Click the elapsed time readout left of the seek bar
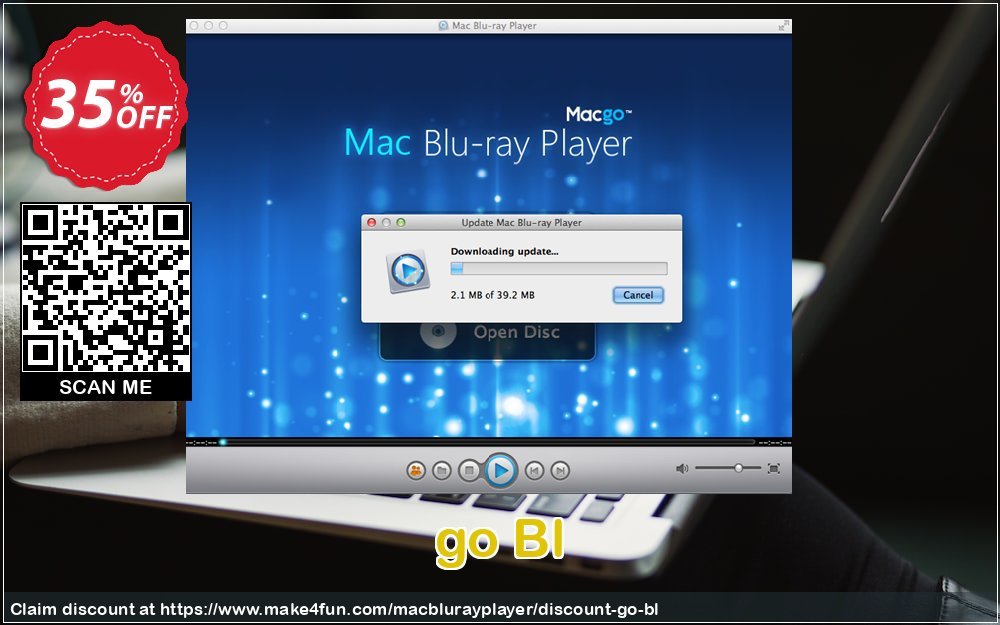 tap(202, 442)
